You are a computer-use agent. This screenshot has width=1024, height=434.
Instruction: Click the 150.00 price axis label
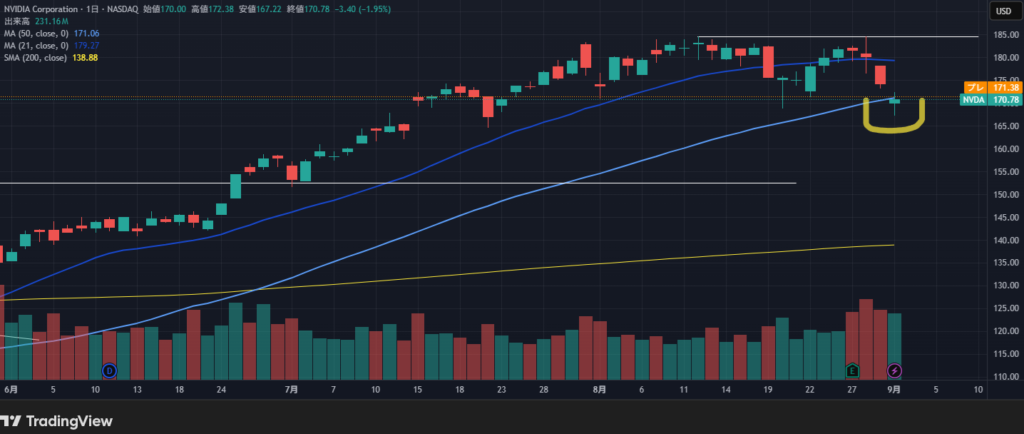click(1006, 194)
